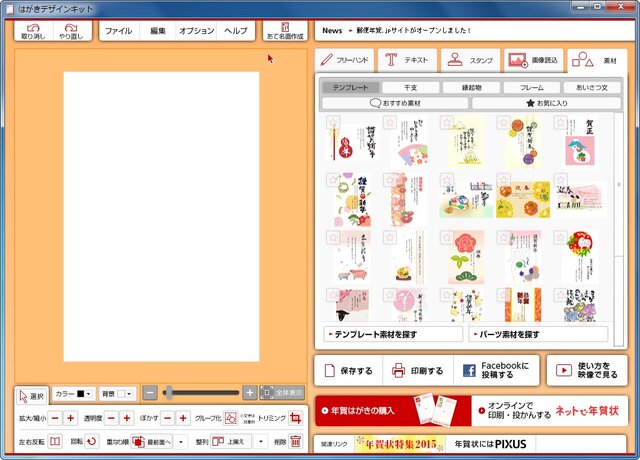Click the グループ化 group icon
Screen dimensions: 640x460
pos(231,418)
